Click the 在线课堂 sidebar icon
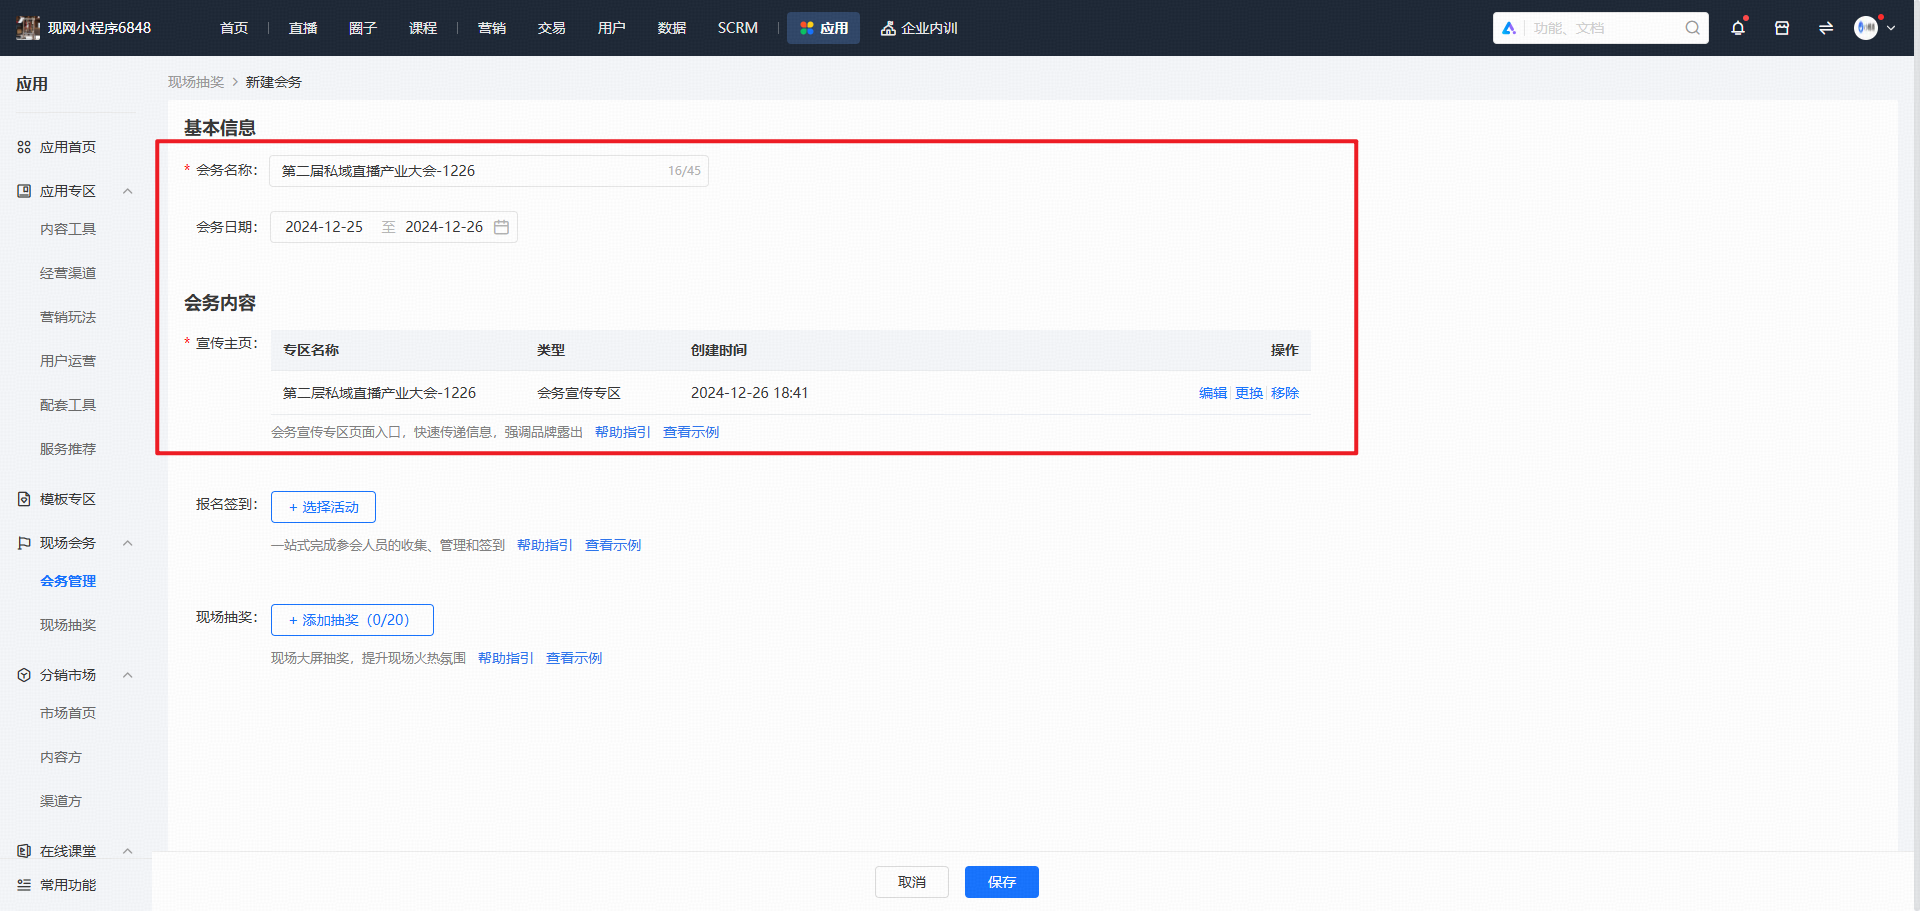 24,851
